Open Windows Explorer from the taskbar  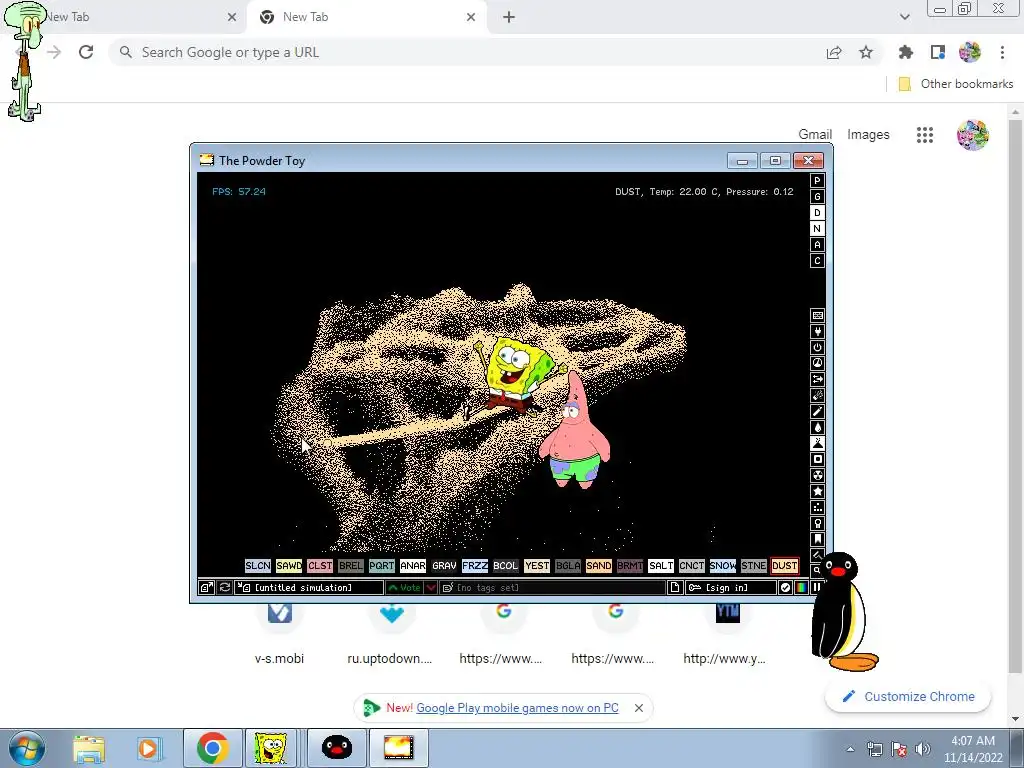[89, 748]
